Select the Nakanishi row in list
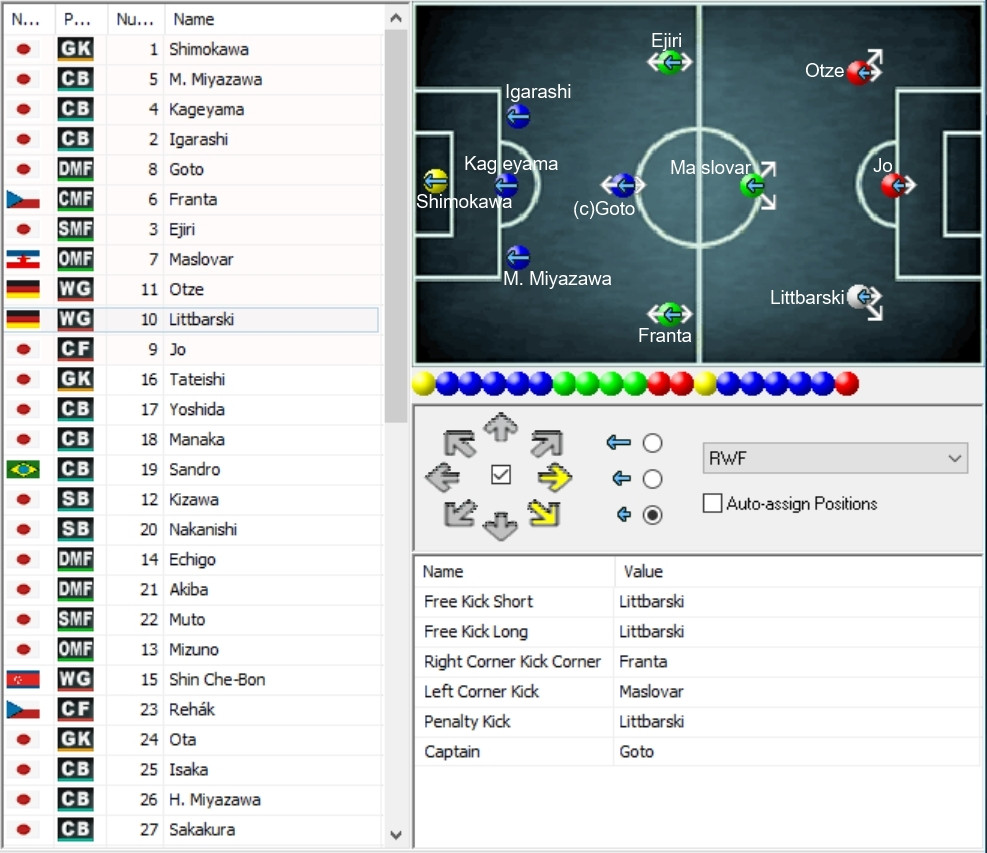This screenshot has height=853, width=987. 192,529
